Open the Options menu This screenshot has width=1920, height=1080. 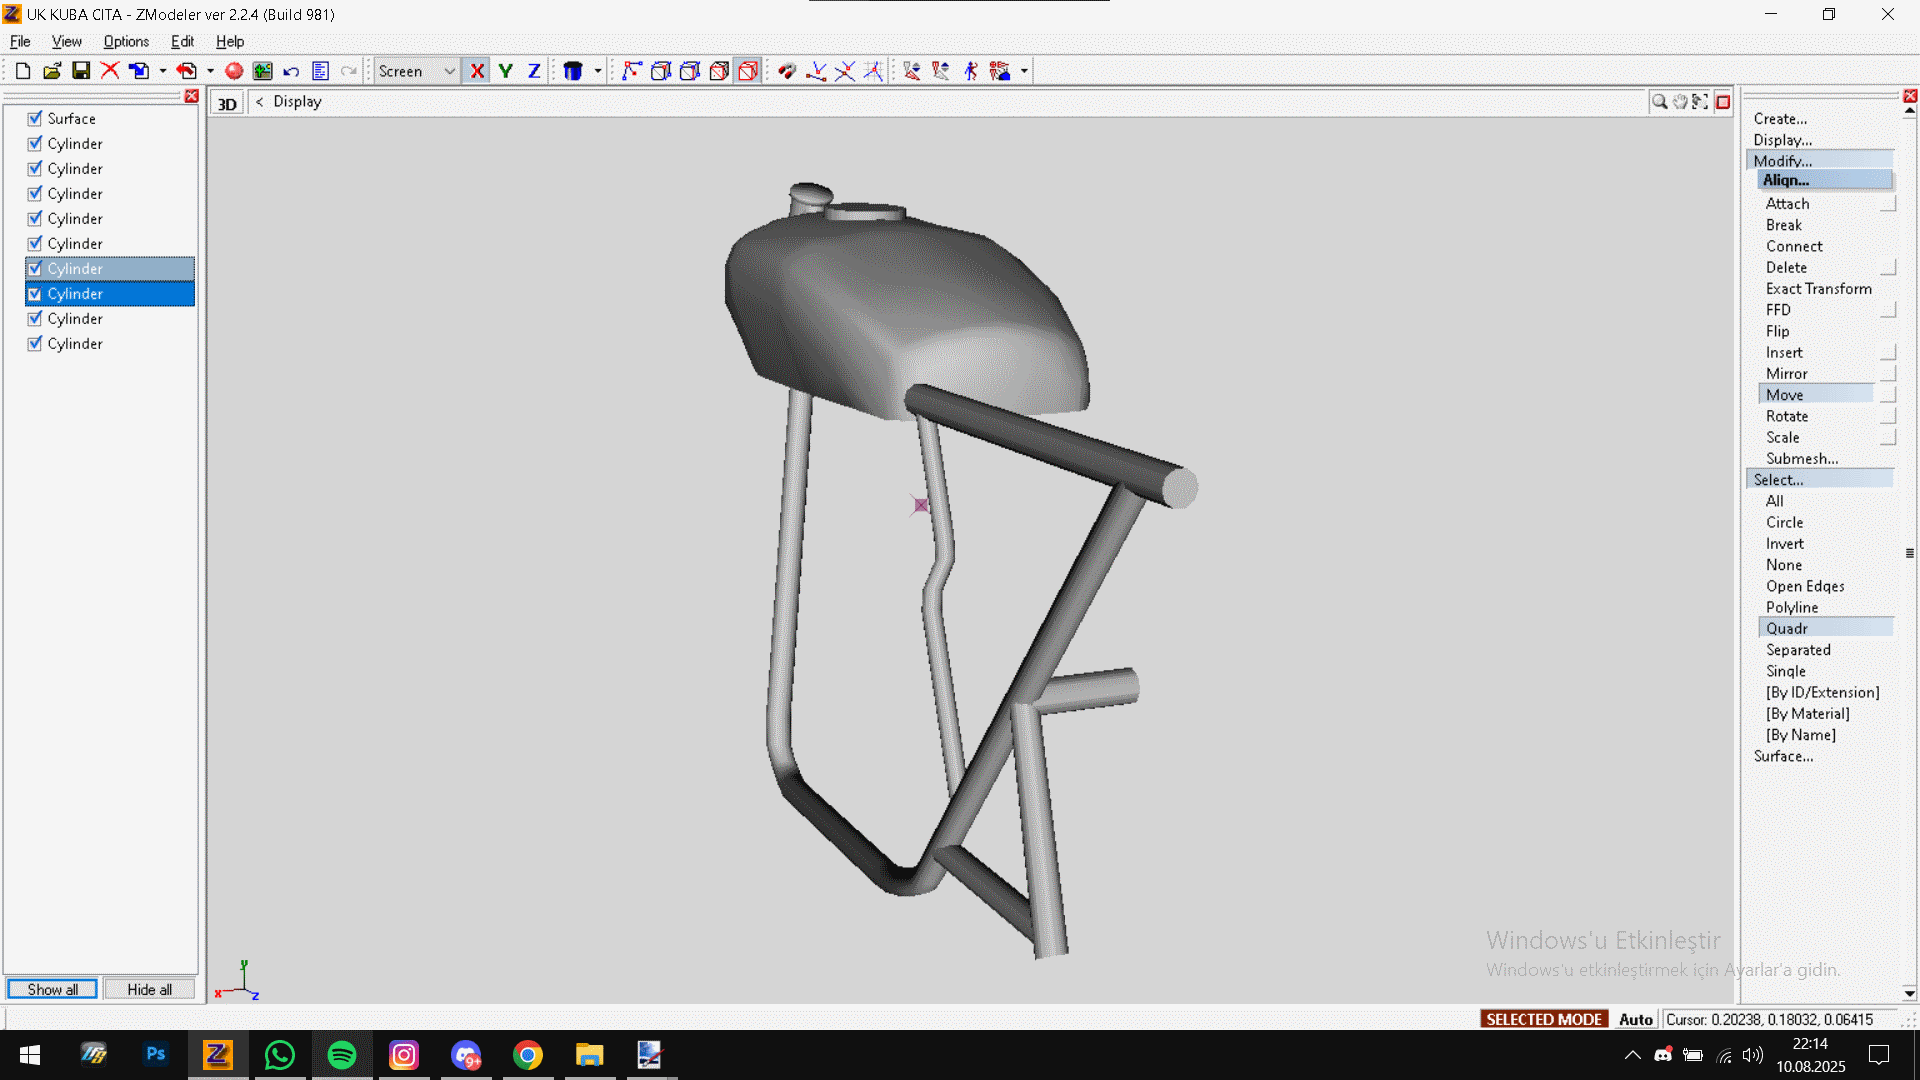pyautogui.click(x=126, y=41)
